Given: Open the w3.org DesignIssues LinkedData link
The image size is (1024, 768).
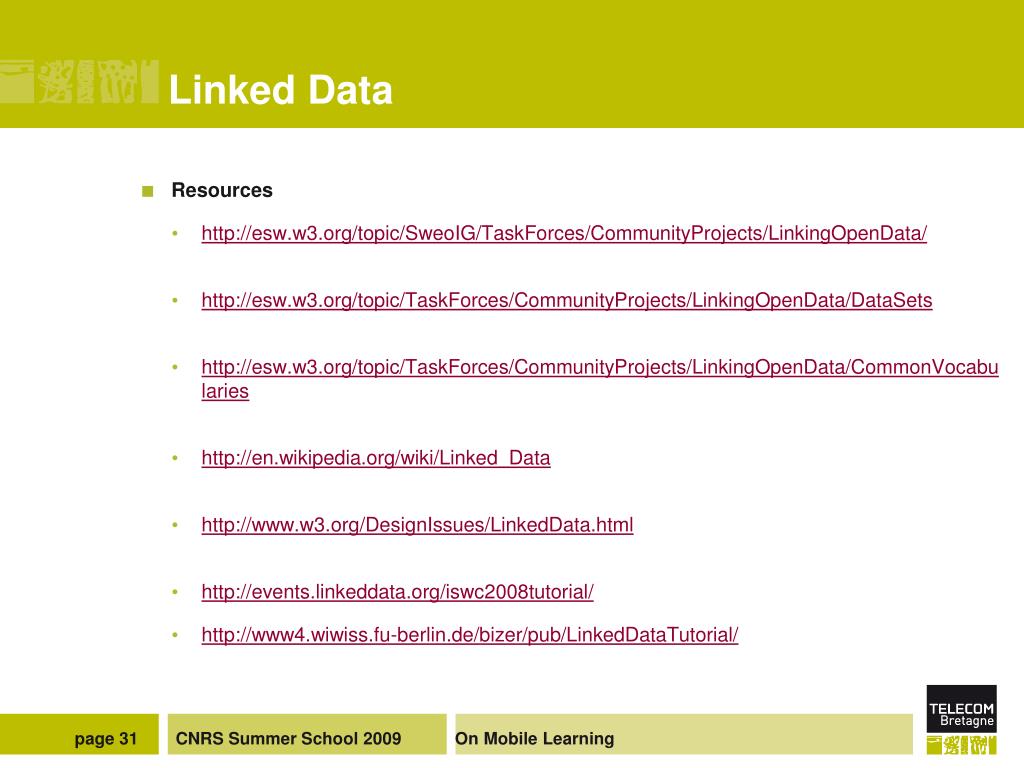Looking at the screenshot, I should pyautogui.click(x=417, y=525).
